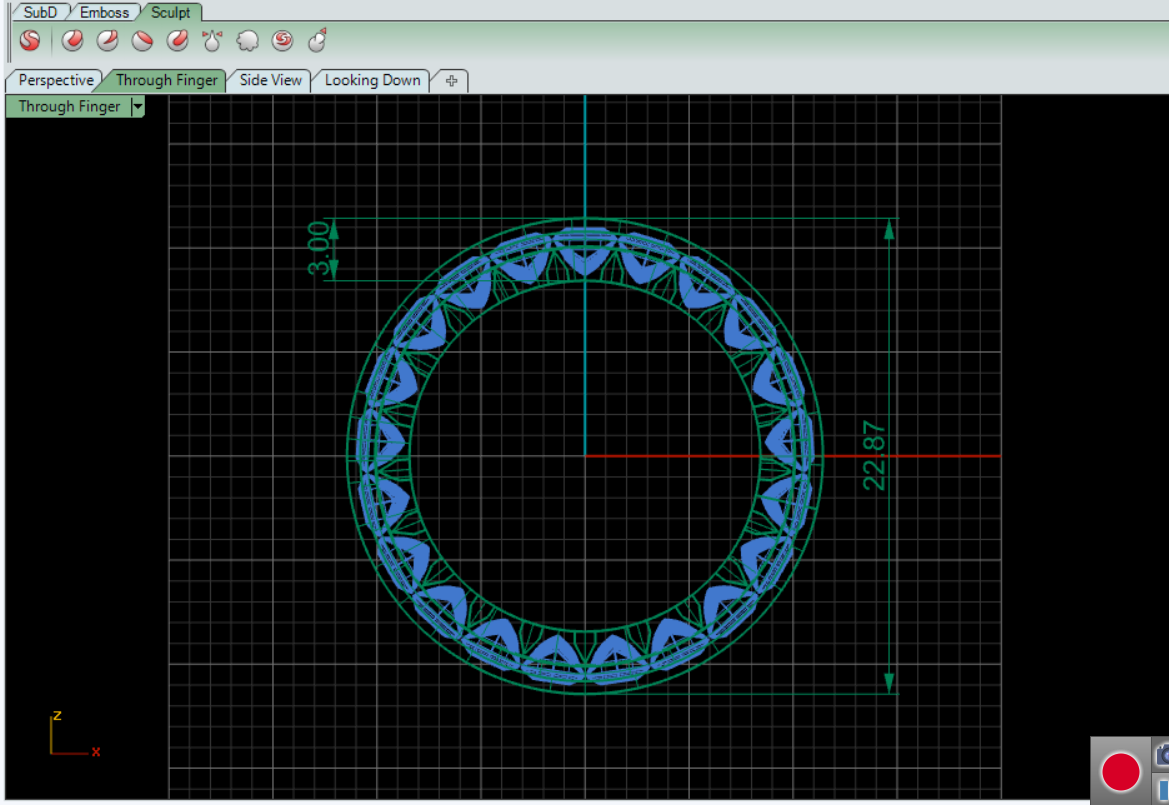Select the 22.87 diameter dimension text

pos(875,456)
